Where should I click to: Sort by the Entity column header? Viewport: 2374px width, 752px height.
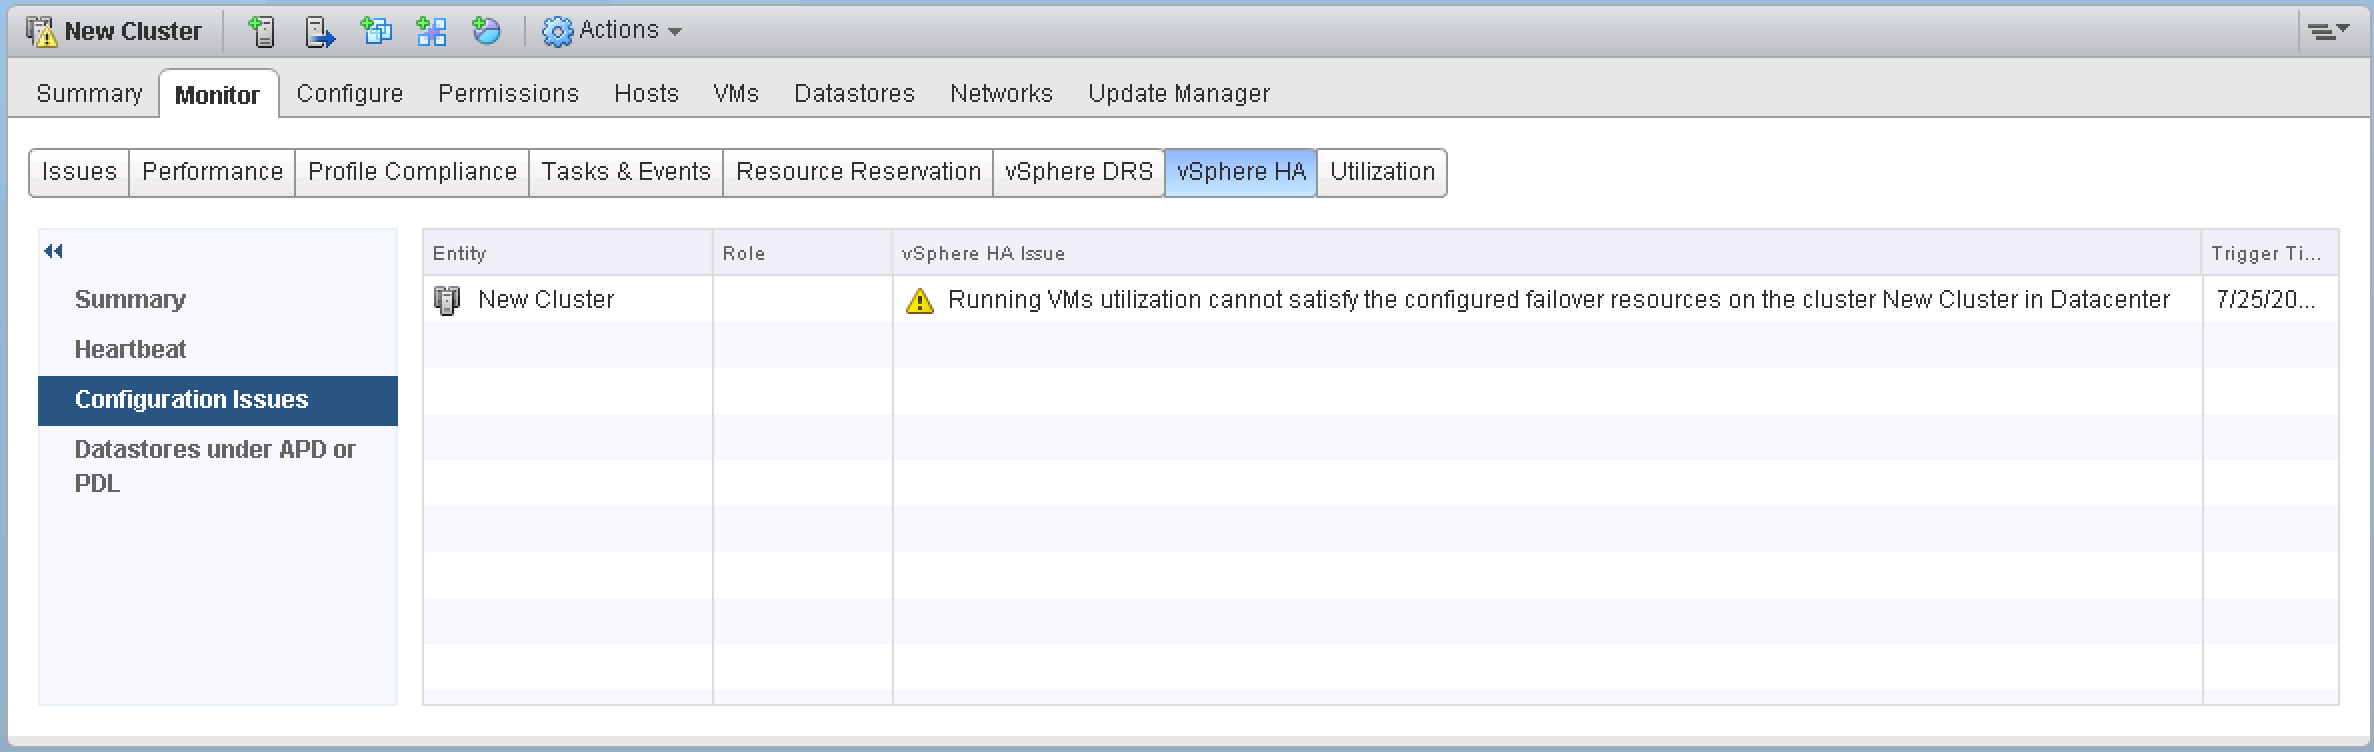click(x=568, y=253)
